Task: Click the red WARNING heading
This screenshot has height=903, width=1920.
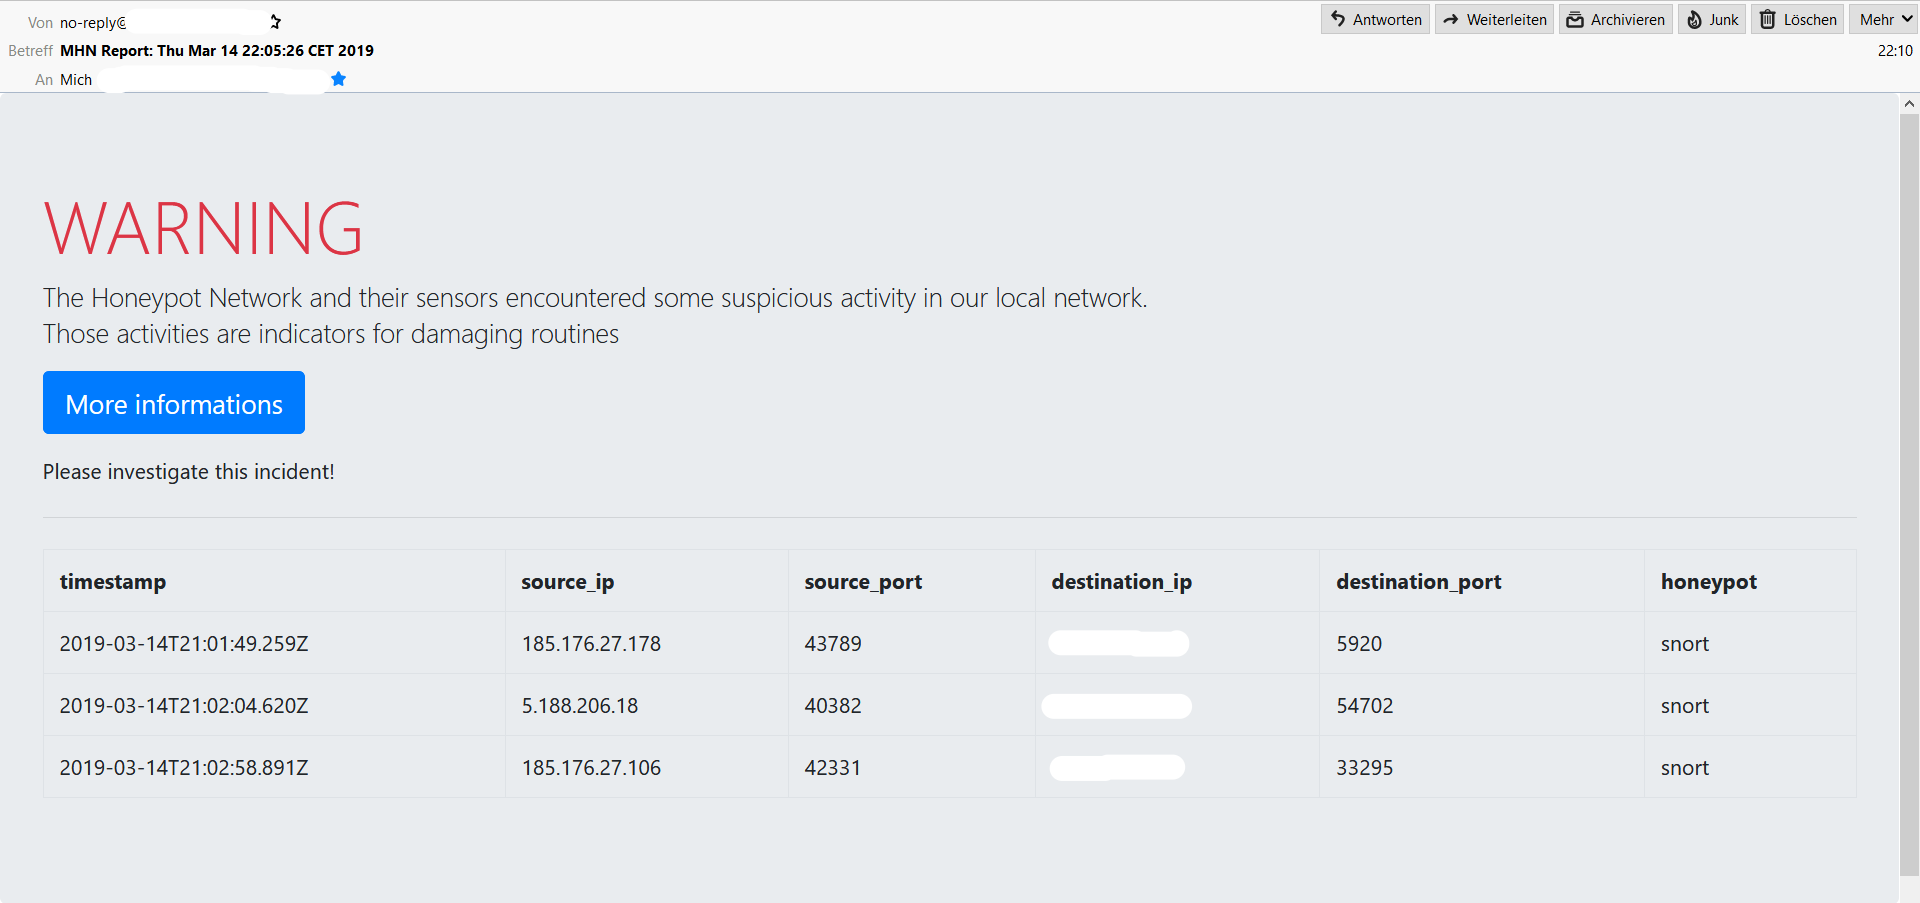Action: [203, 229]
